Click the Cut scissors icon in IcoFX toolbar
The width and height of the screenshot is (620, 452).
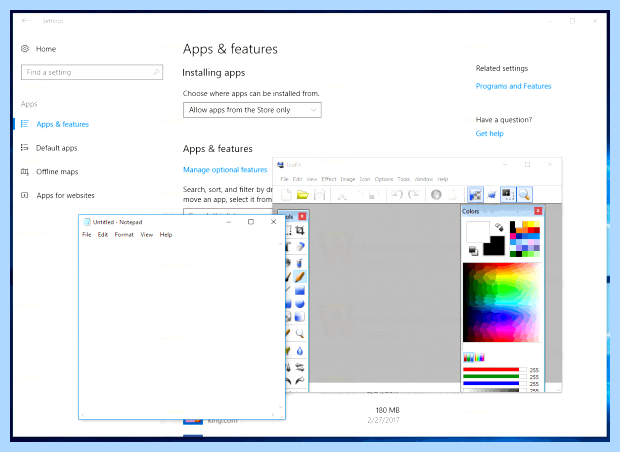point(342,195)
